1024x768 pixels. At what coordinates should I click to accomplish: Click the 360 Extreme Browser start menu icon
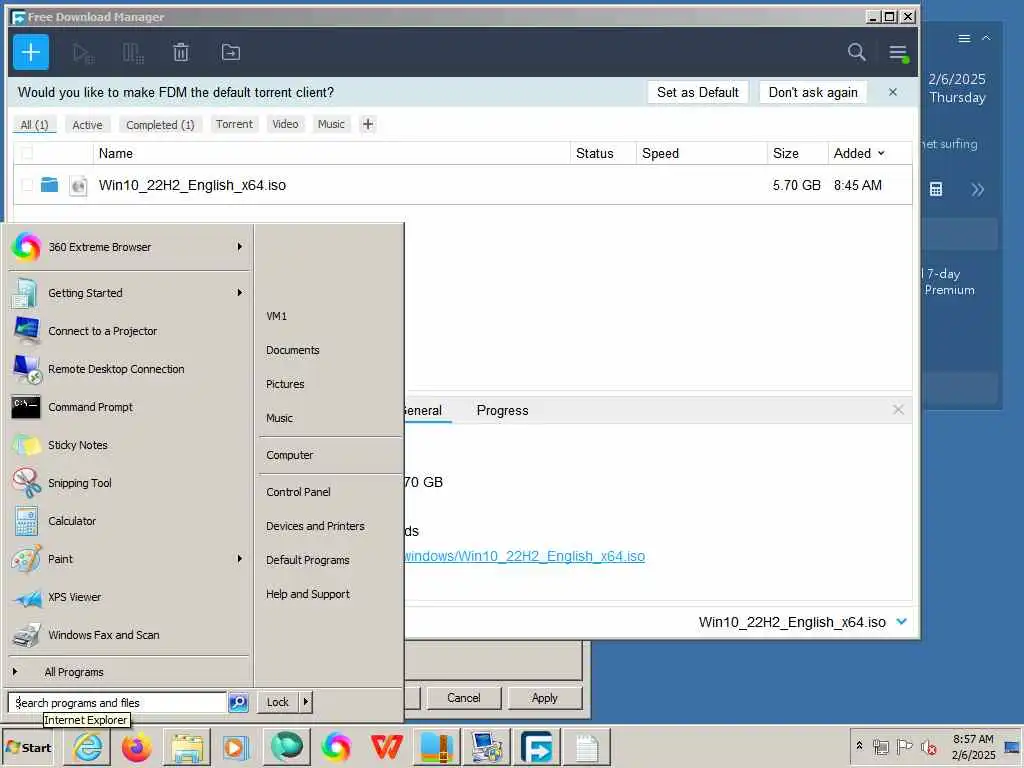[27, 247]
